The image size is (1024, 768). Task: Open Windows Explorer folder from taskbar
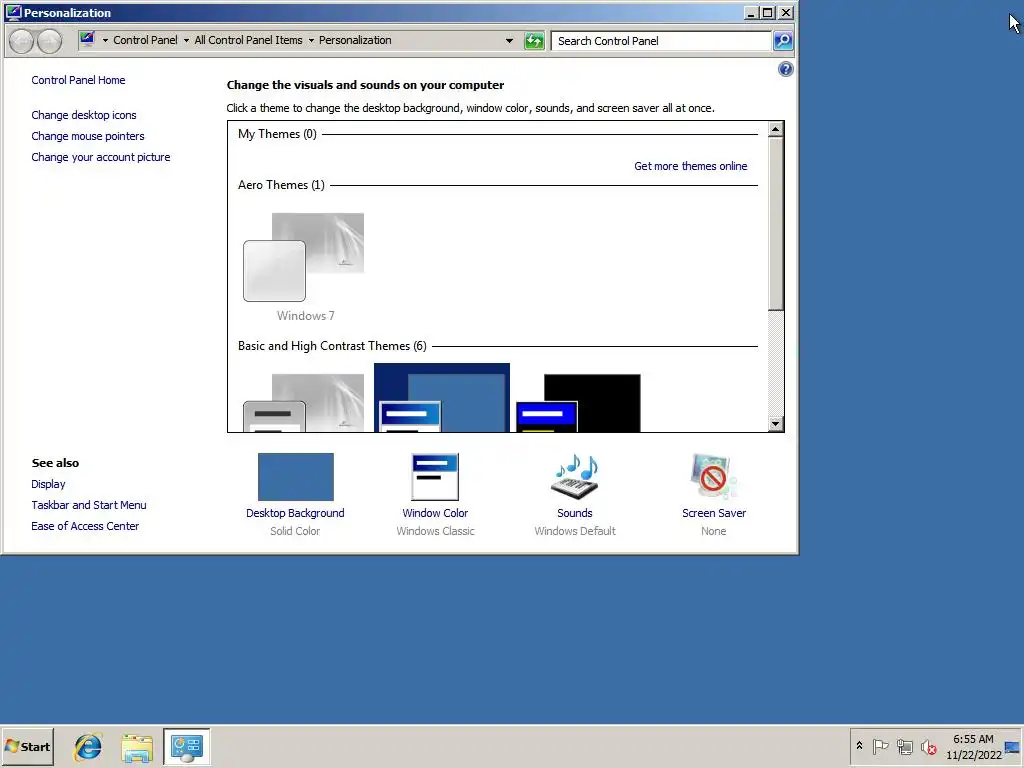(x=136, y=747)
